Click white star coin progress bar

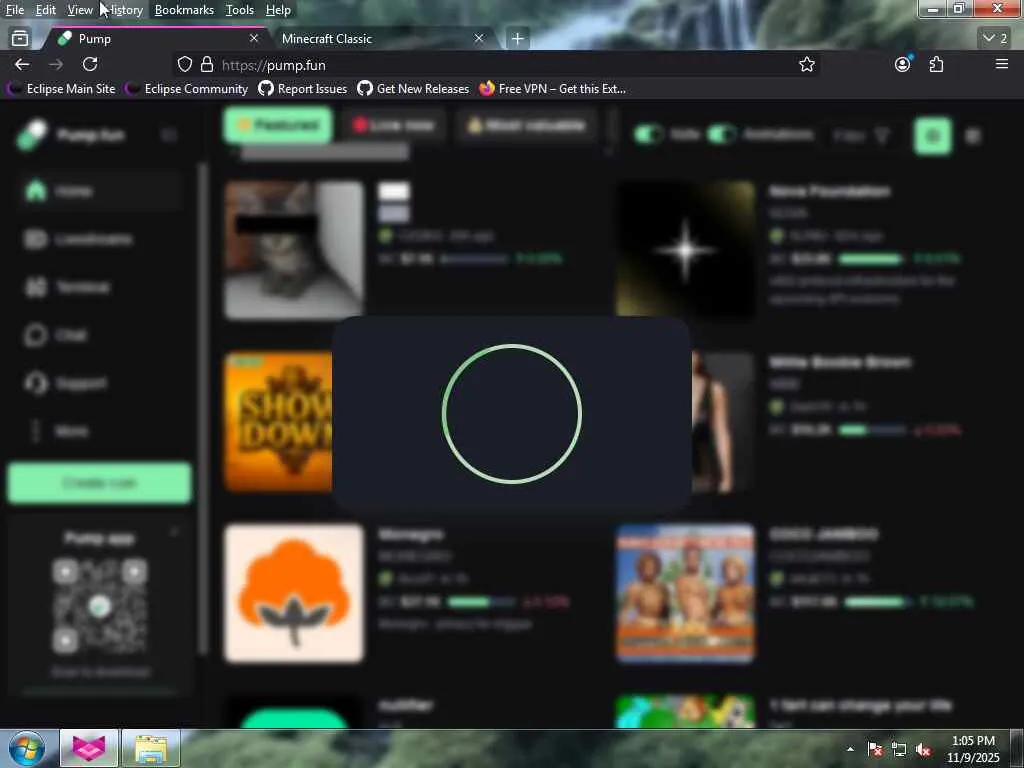coord(871,259)
